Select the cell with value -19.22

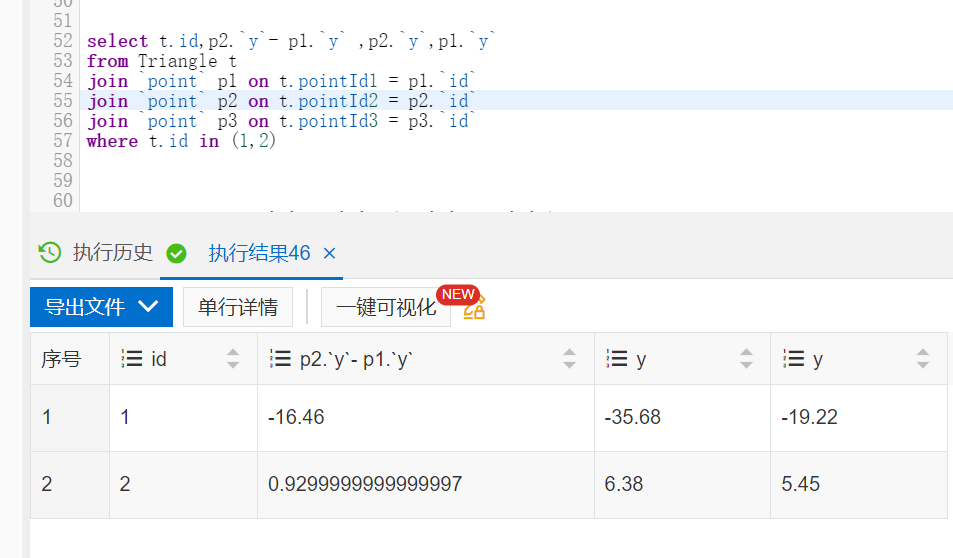(859, 418)
